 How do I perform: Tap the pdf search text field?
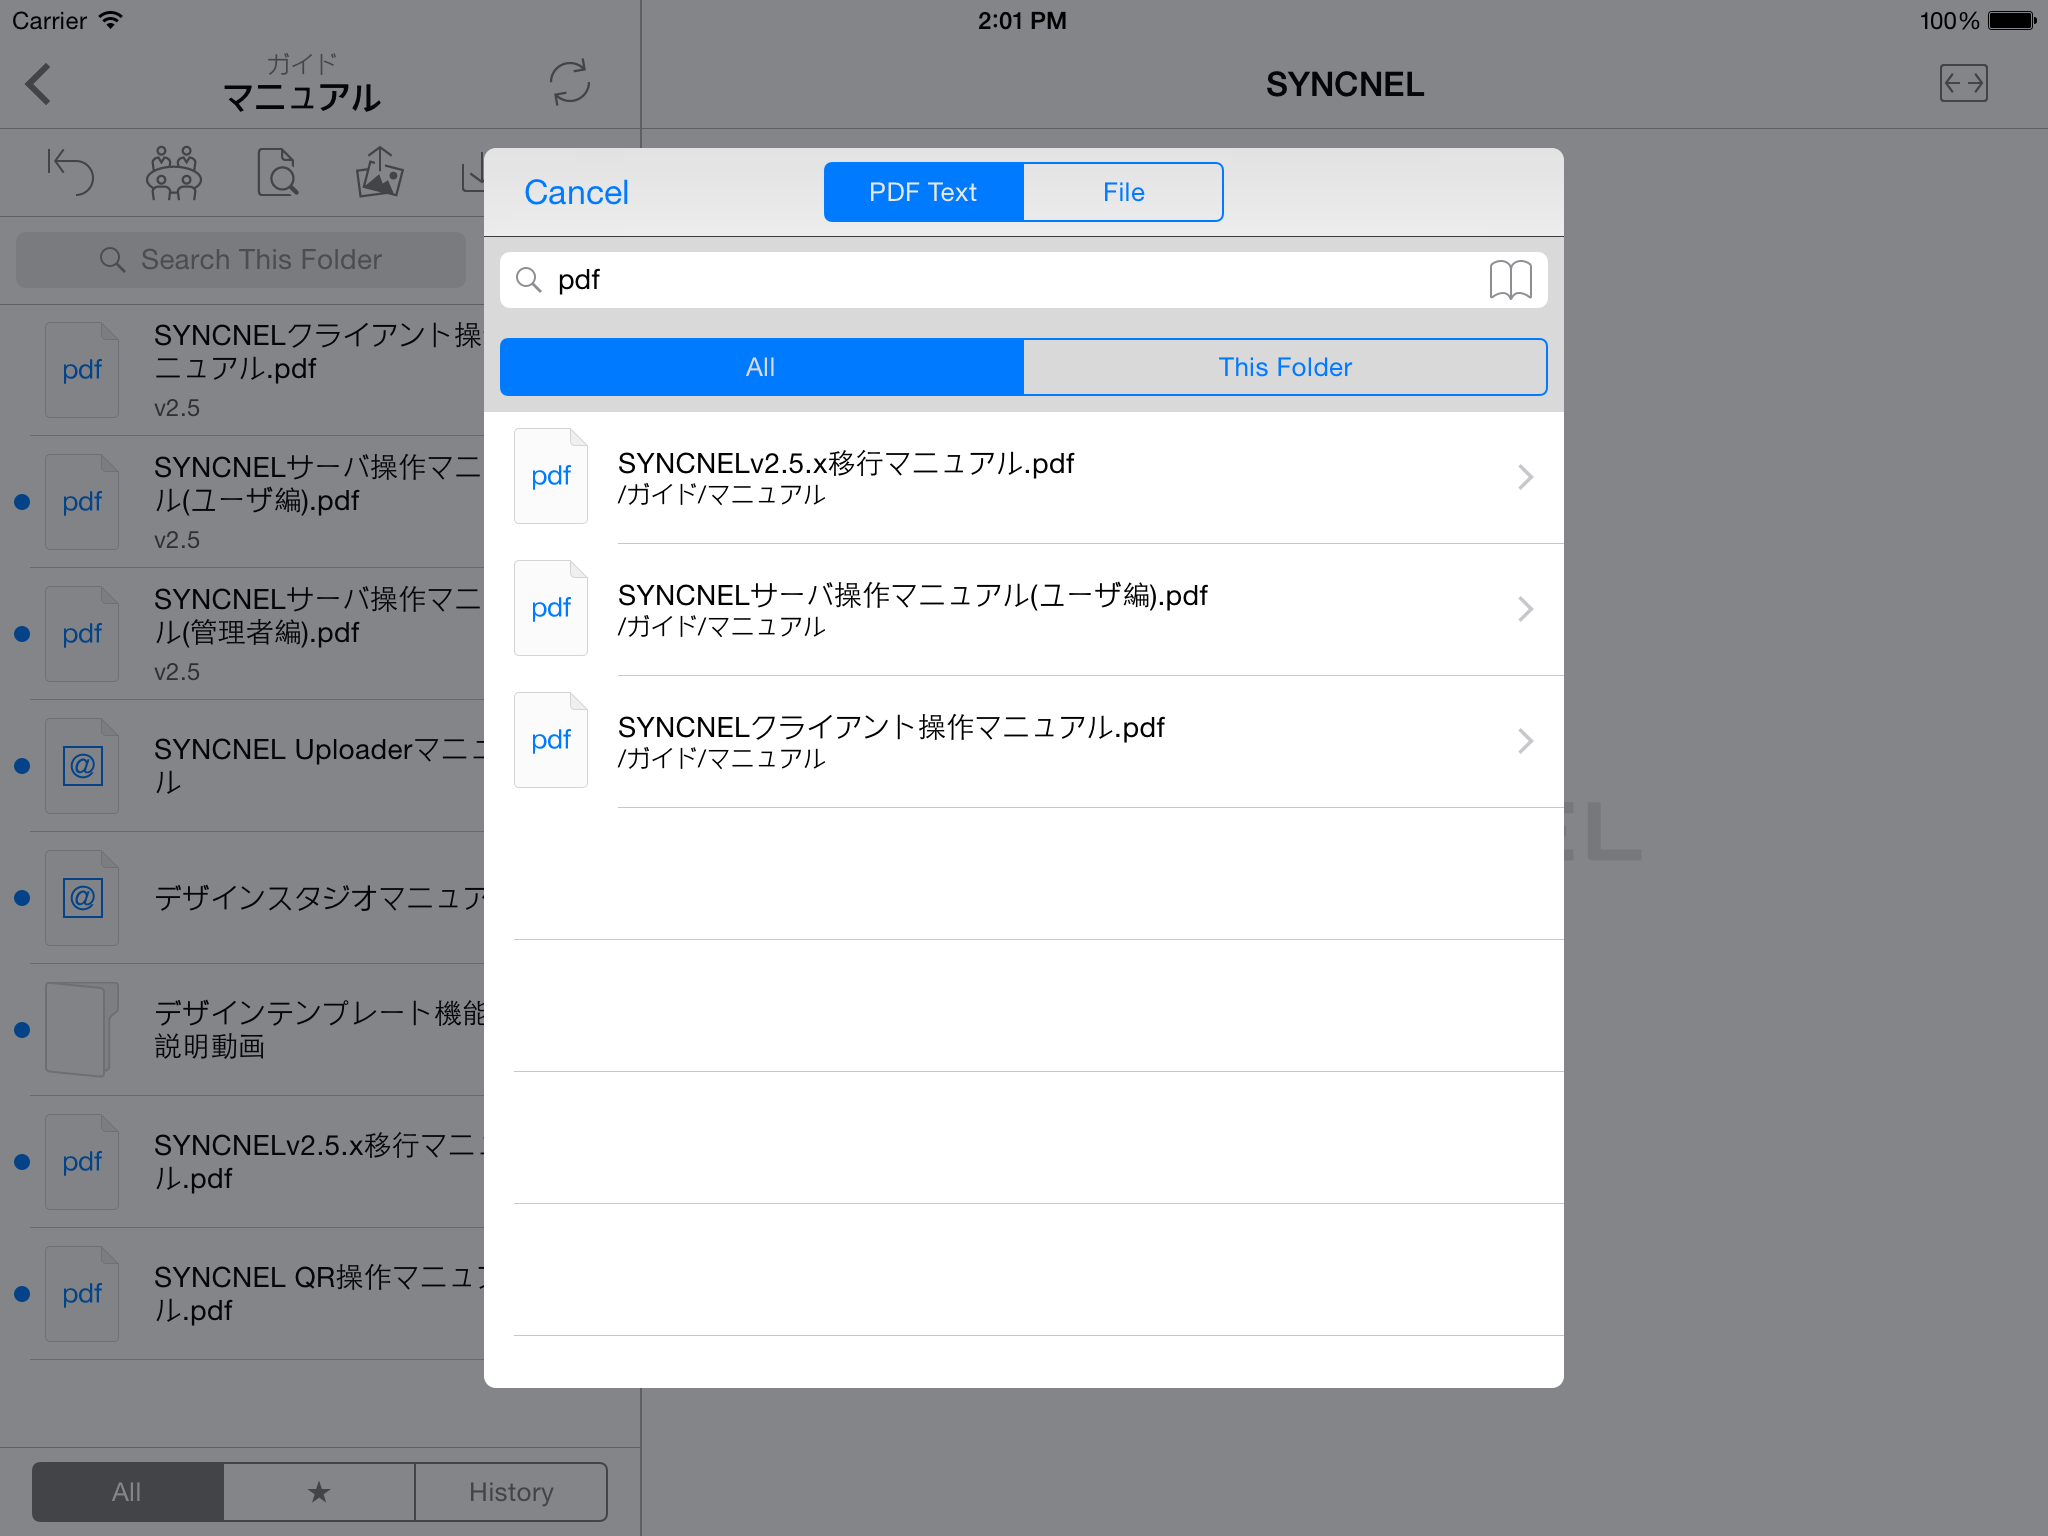tap(1024, 280)
